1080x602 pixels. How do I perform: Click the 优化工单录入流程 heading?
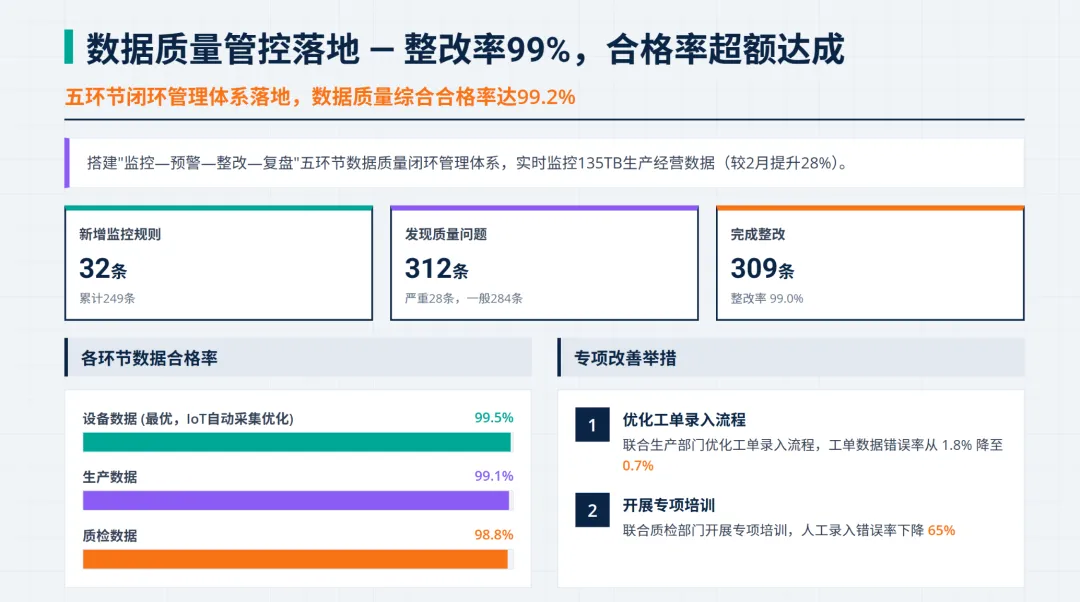click(684, 420)
